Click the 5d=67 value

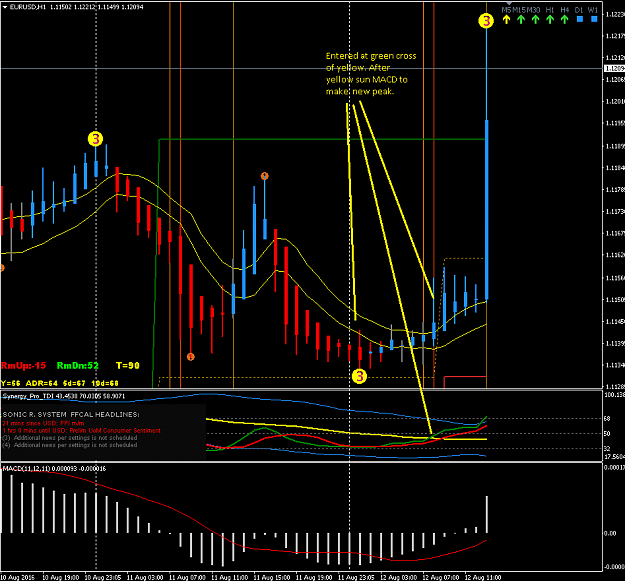pos(74,383)
